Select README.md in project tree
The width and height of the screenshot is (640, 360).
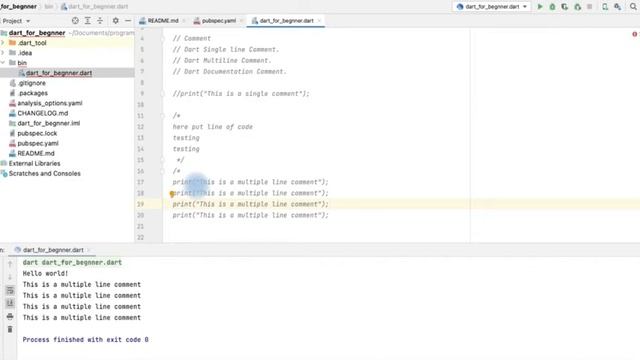(x=36, y=153)
